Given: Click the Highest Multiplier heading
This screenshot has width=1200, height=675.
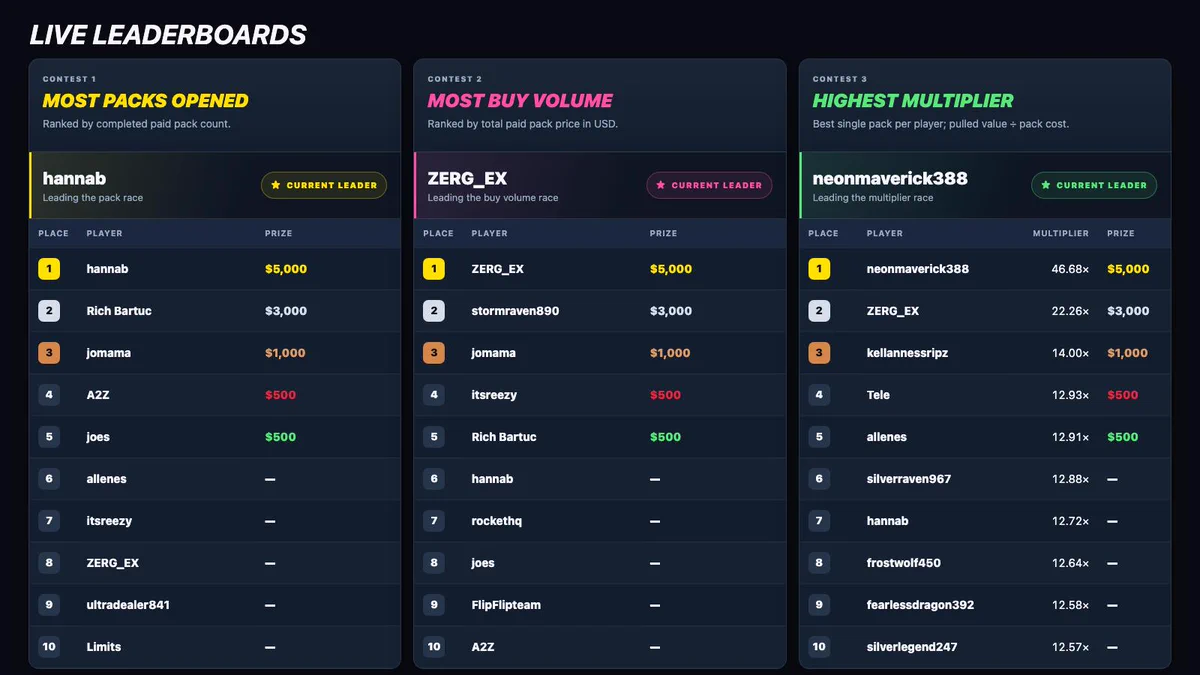Looking at the screenshot, I should [913, 101].
